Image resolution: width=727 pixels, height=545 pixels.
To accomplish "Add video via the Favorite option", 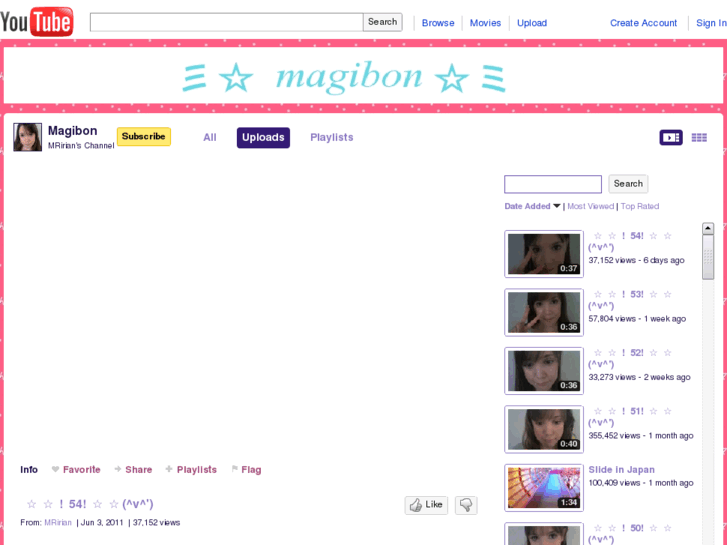I will click(76, 469).
